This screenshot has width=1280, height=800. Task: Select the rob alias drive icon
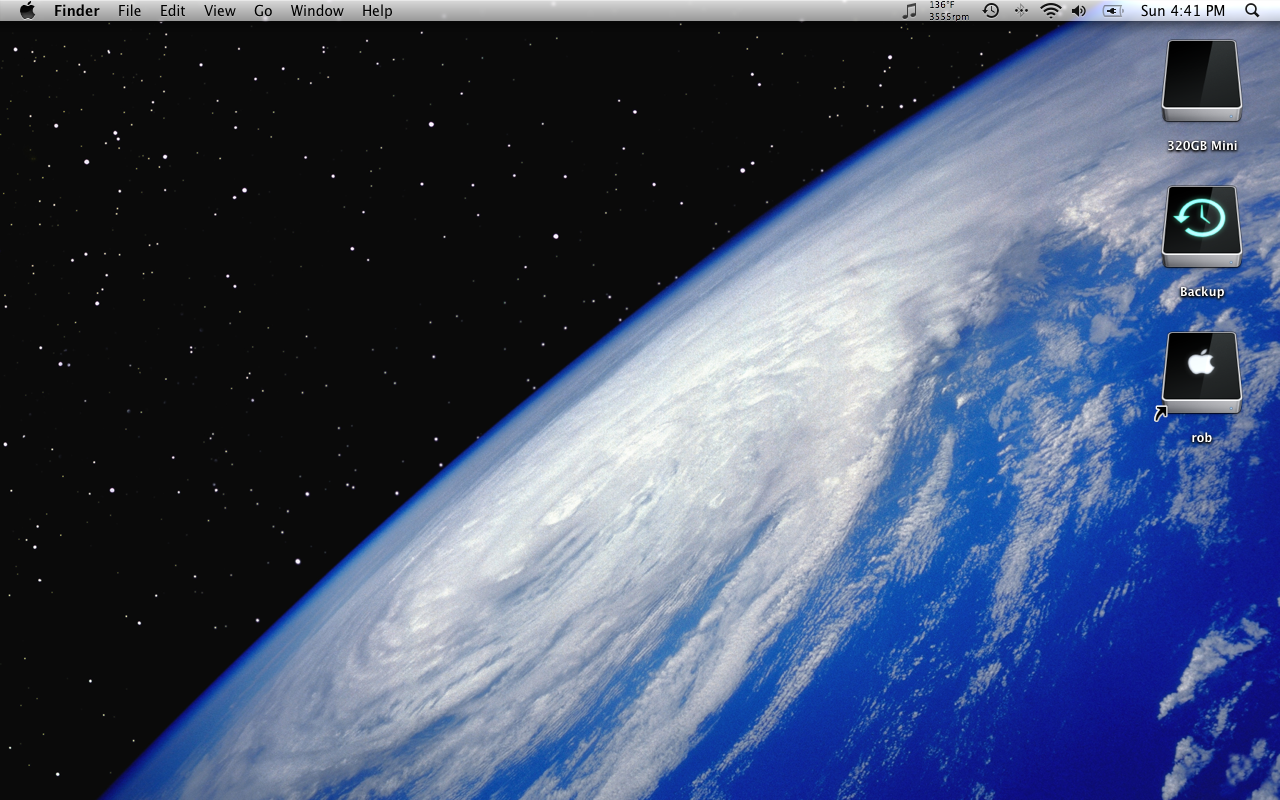click(1202, 373)
